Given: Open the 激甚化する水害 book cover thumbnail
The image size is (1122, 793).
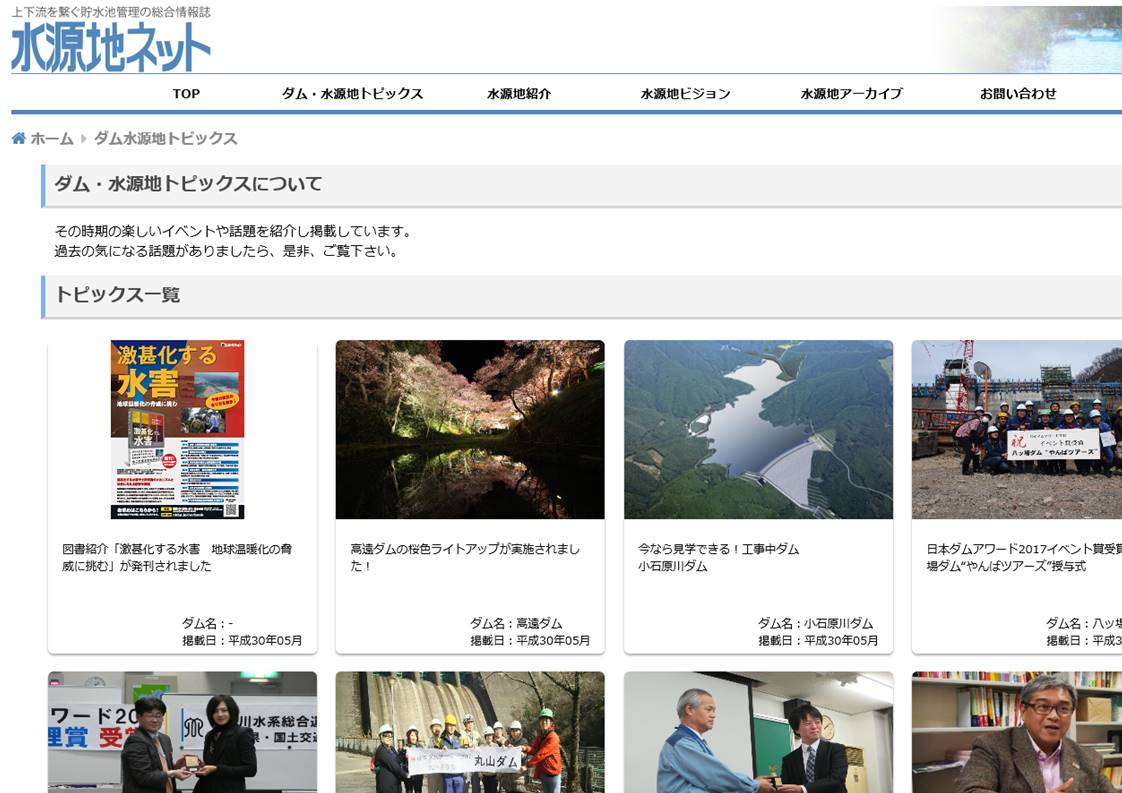Looking at the screenshot, I should click(178, 429).
